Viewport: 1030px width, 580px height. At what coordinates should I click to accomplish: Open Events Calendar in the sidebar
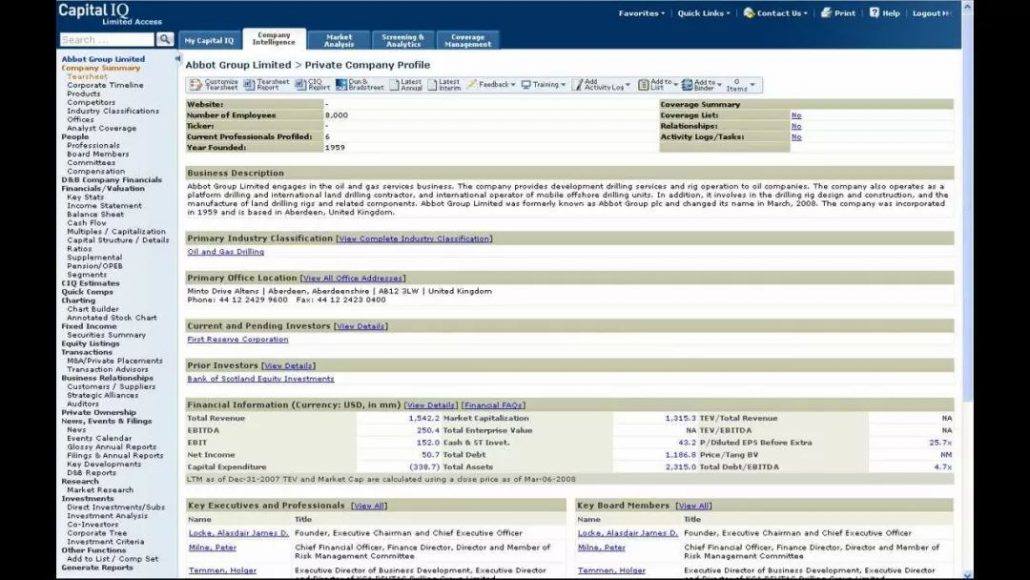[x=99, y=438]
